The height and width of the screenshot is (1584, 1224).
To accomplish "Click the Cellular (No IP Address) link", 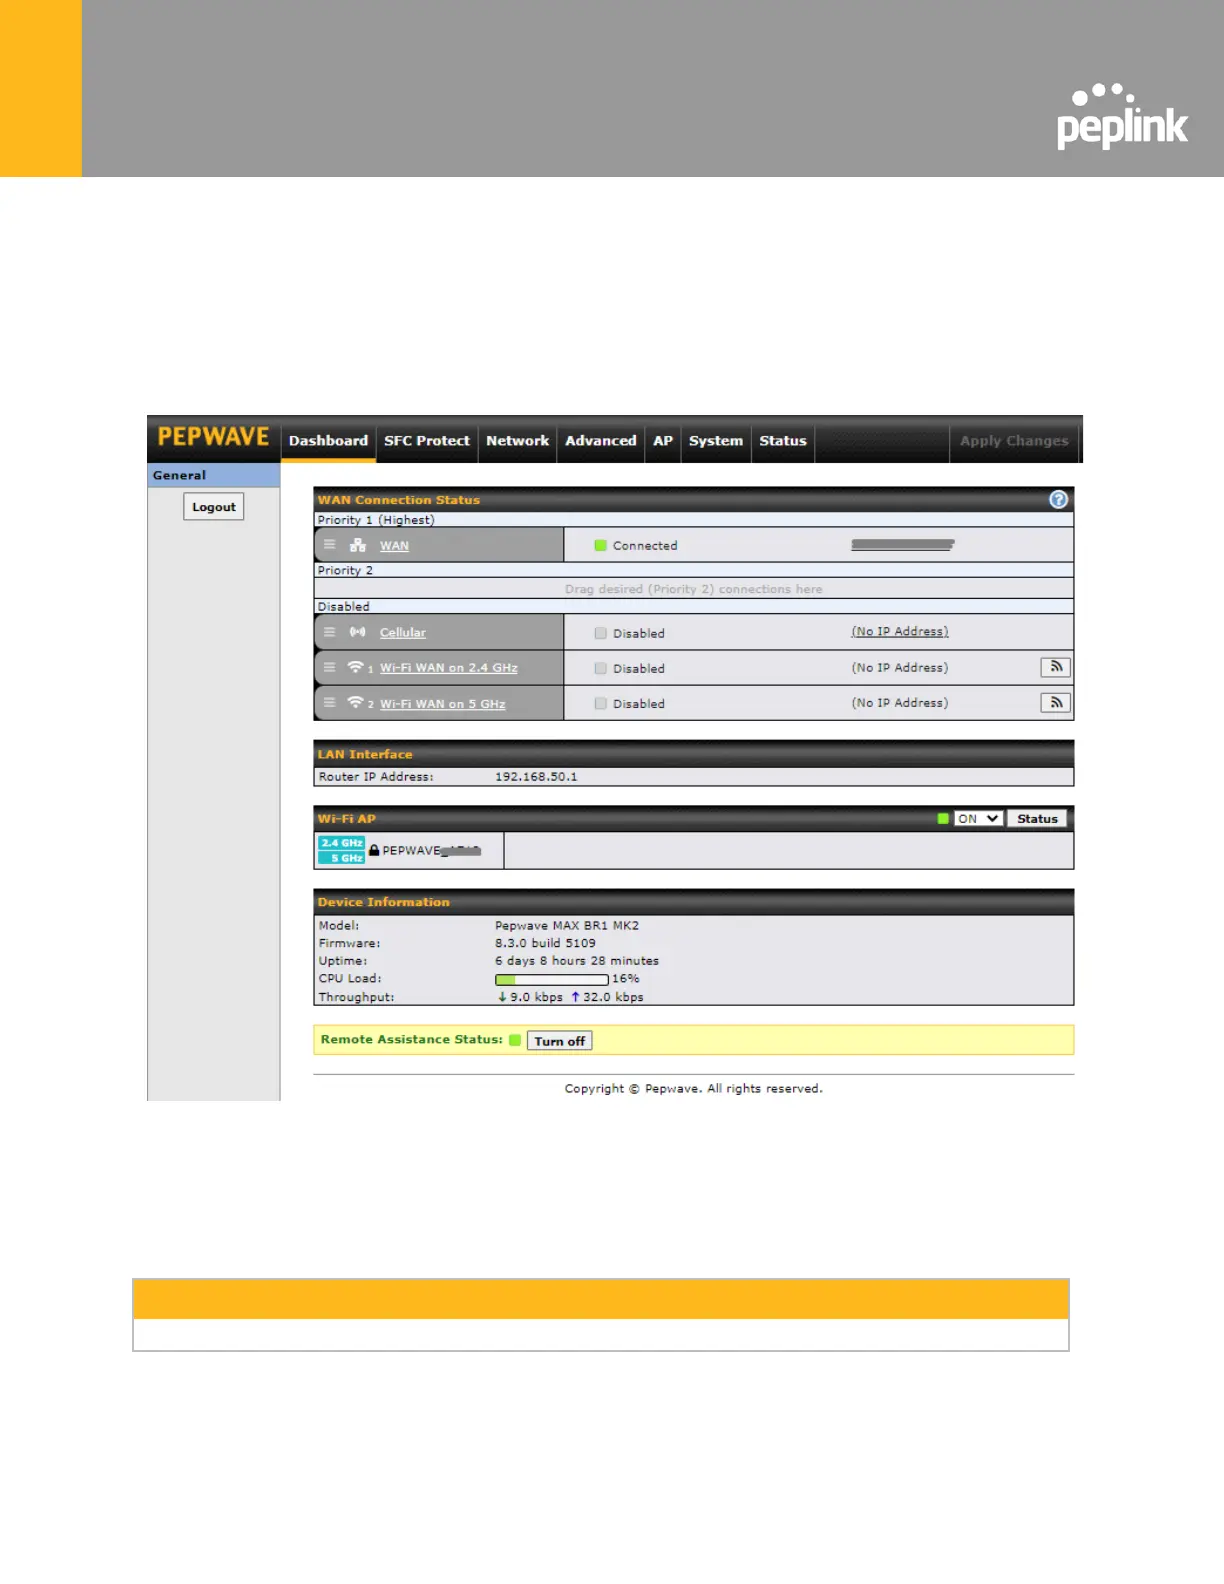I will pos(900,632).
